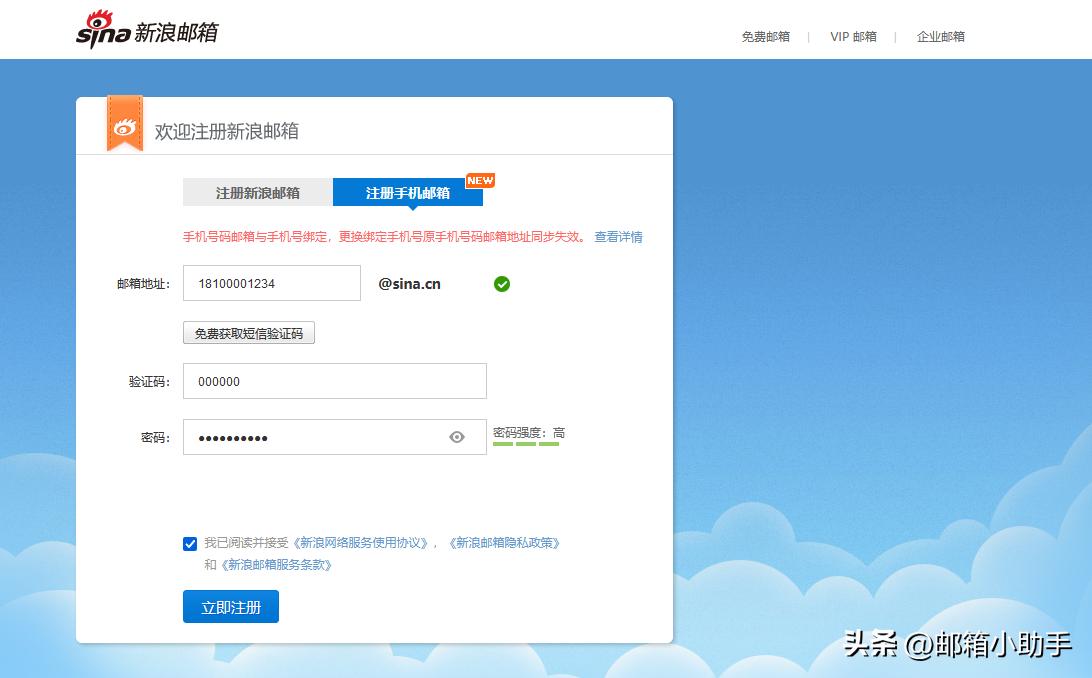Focus the 密码 password field
Viewport: 1092px width, 678px height.
click(334, 437)
